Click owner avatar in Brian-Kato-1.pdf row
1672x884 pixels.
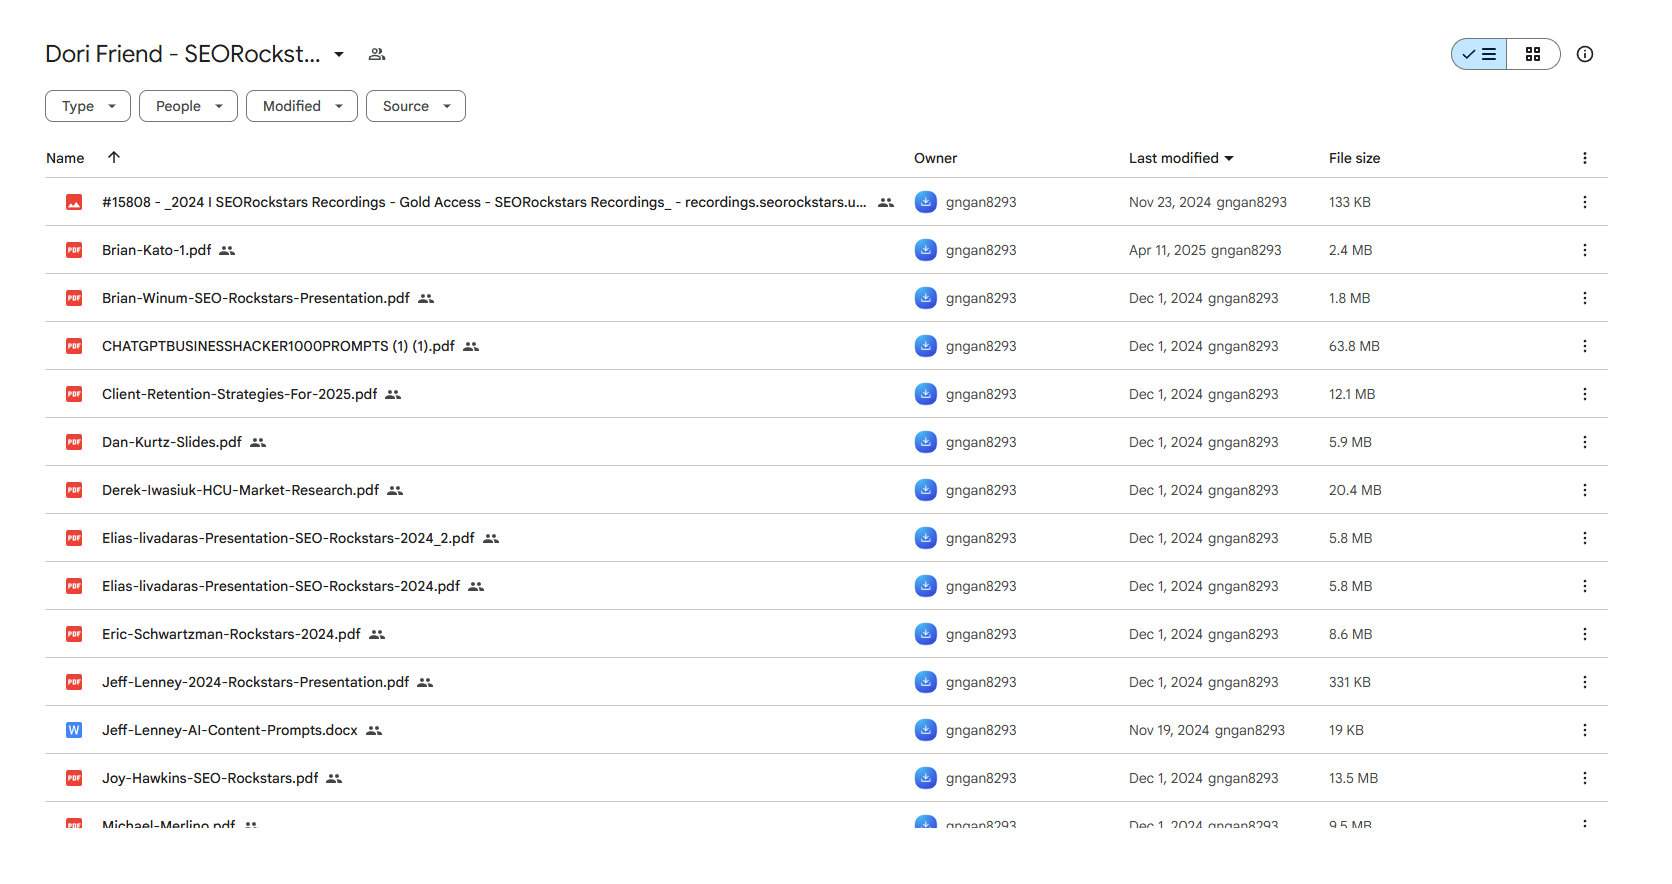pos(926,250)
